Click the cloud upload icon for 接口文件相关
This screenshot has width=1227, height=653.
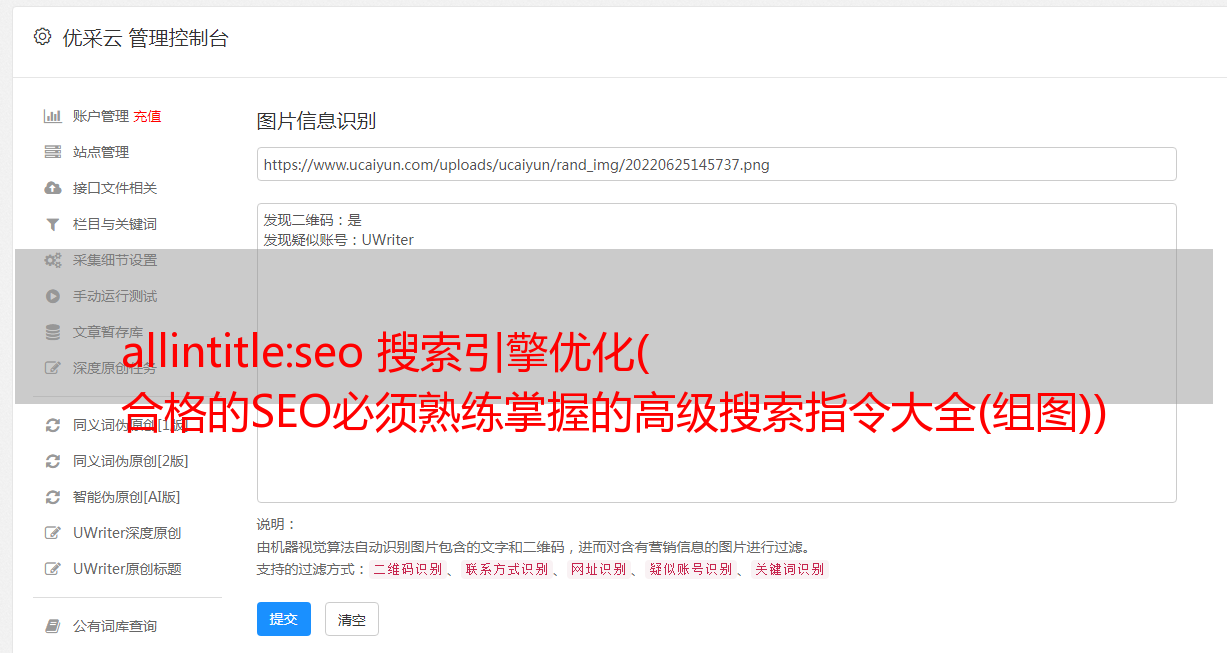[53, 188]
